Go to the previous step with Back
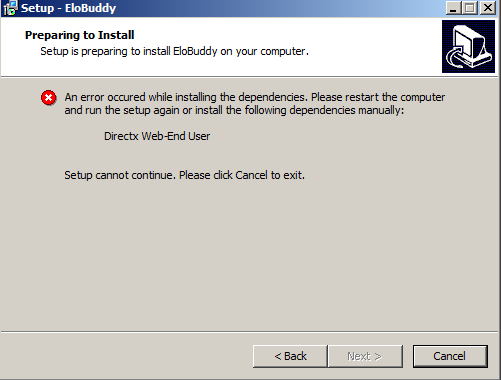The image size is (501, 380). tap(290, 356)
